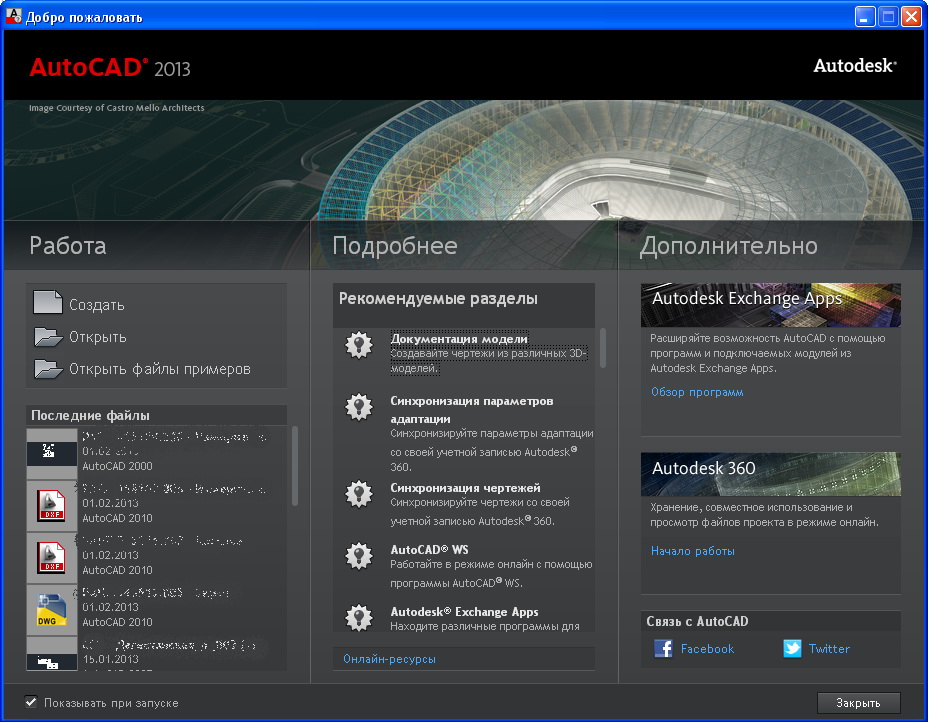The width and height of the screenshot is (929, 722).
Task: Click the Autodesk Exchange Apps banner image
Action: [x=771, y=305]
